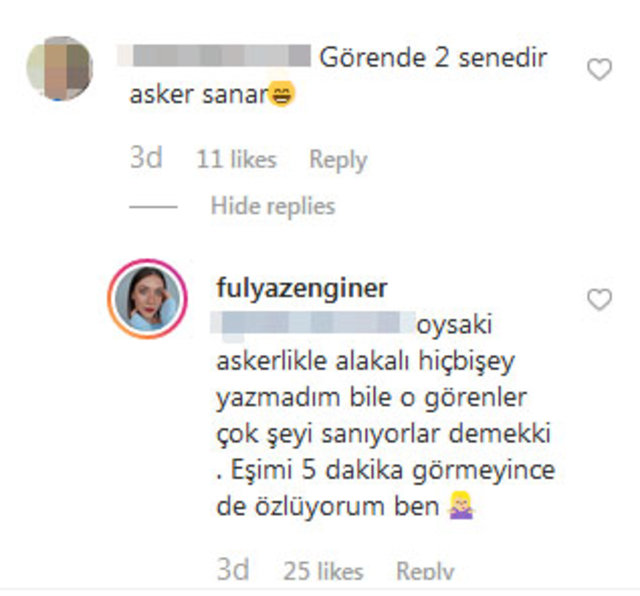640x596 pixels.
Task: Like fulyazenginer's reply with heart icon
Action: pos(599,299)
